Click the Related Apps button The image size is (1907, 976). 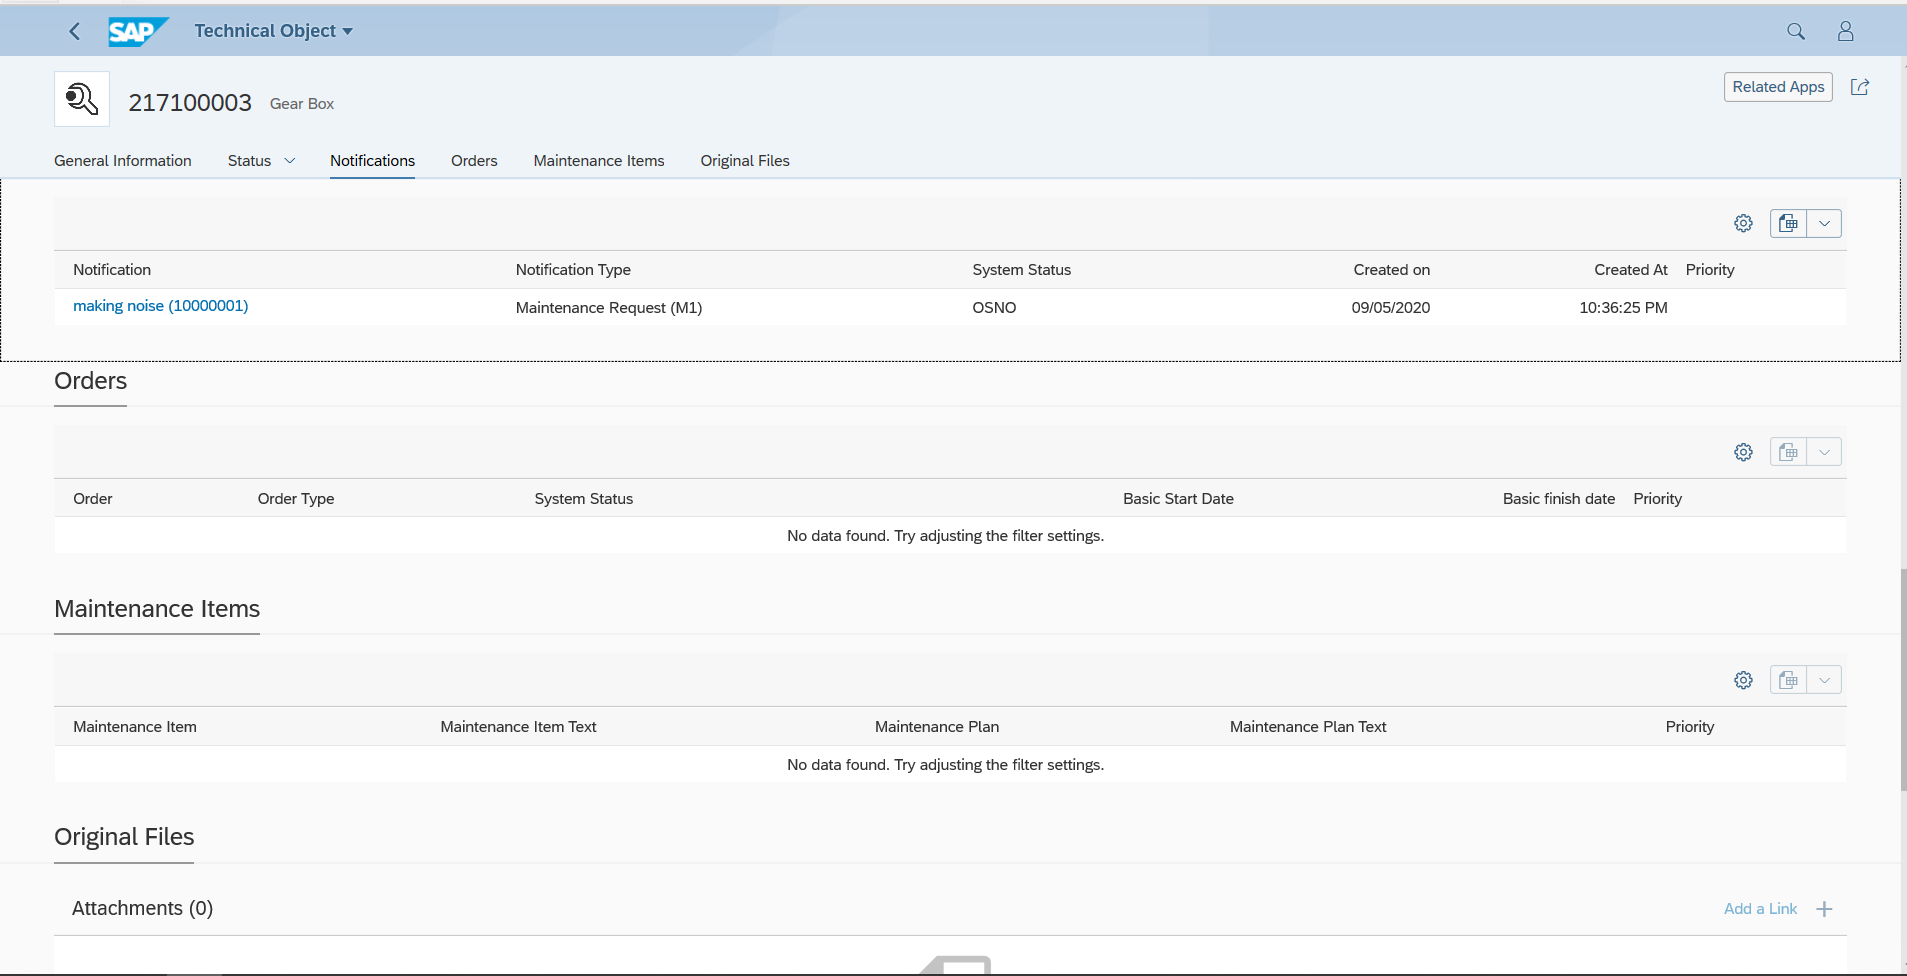1777,87
